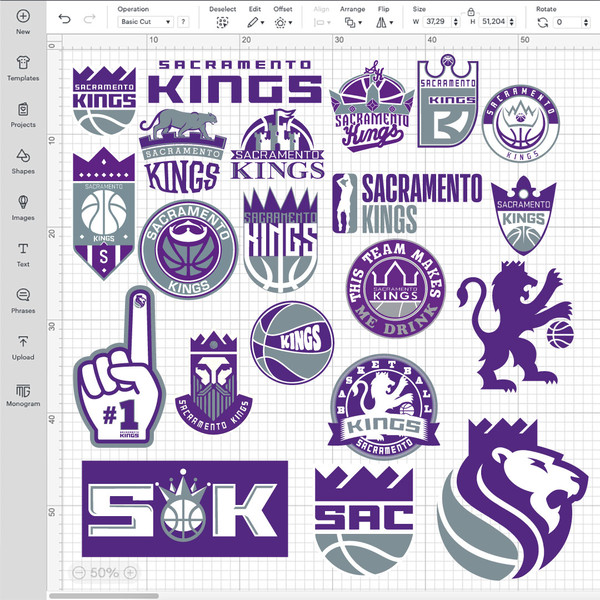Open the Edit pencil tool
The image size is (600, 600).
coord(252,23)
